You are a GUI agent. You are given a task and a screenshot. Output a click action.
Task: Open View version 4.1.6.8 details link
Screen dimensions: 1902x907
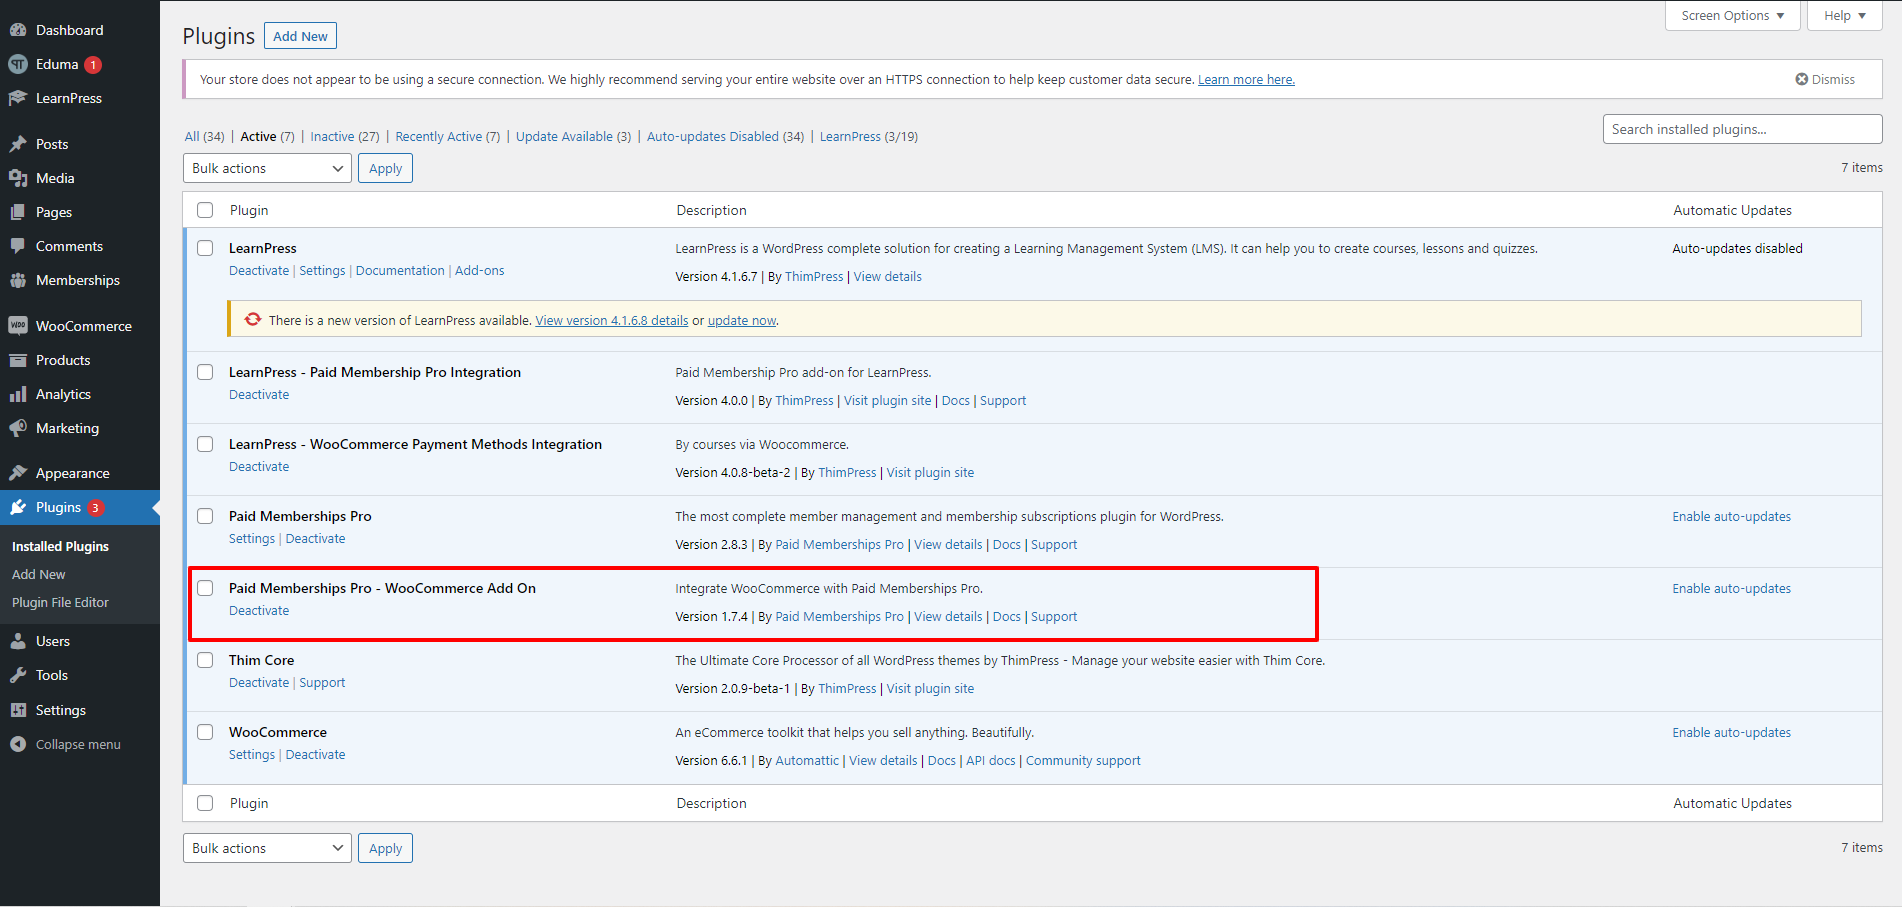tap(612, 321)
